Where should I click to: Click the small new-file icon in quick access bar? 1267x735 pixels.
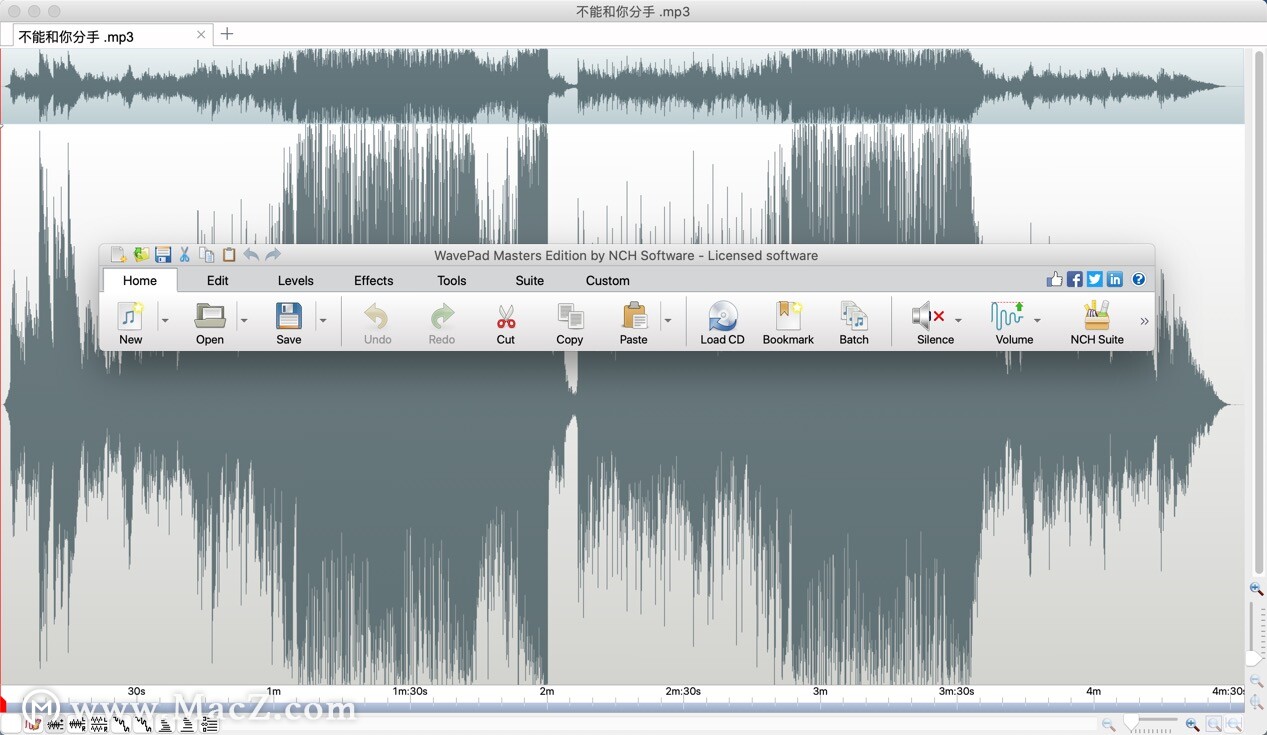119,255
